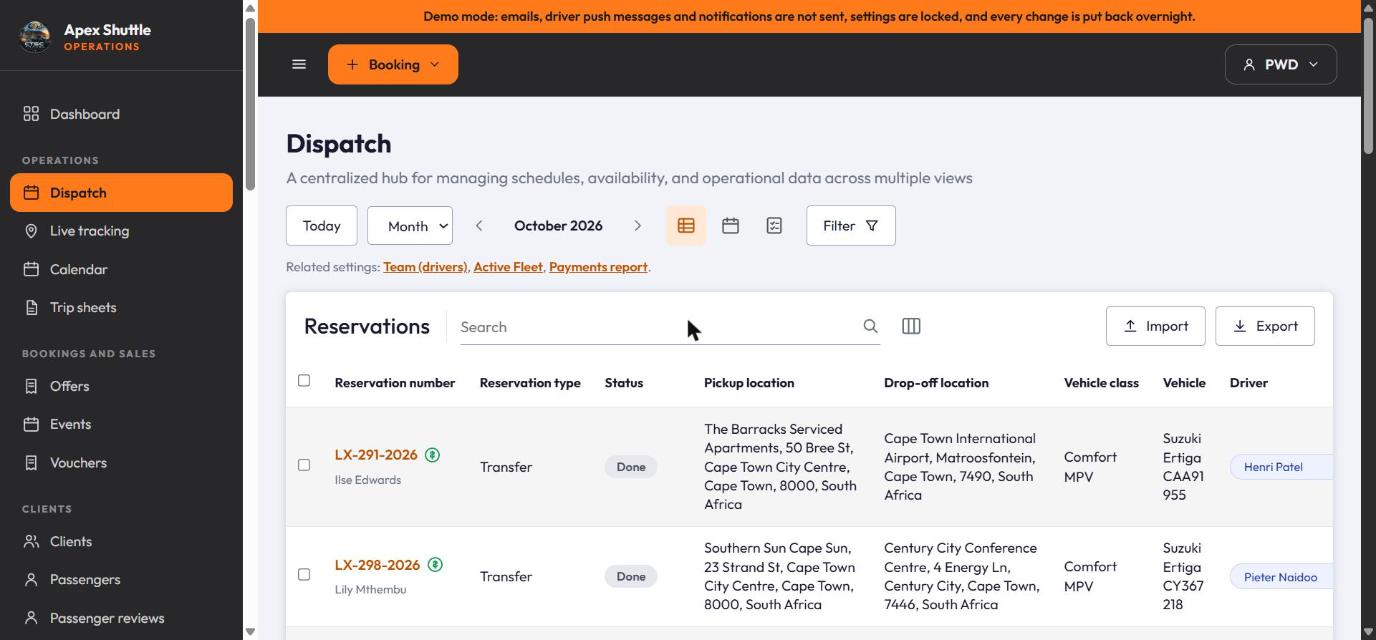Select the LX-291-2026 row checkbox
Viewport: 1376px width, 640px height.
pyautogui.click(x=304, y=465)
